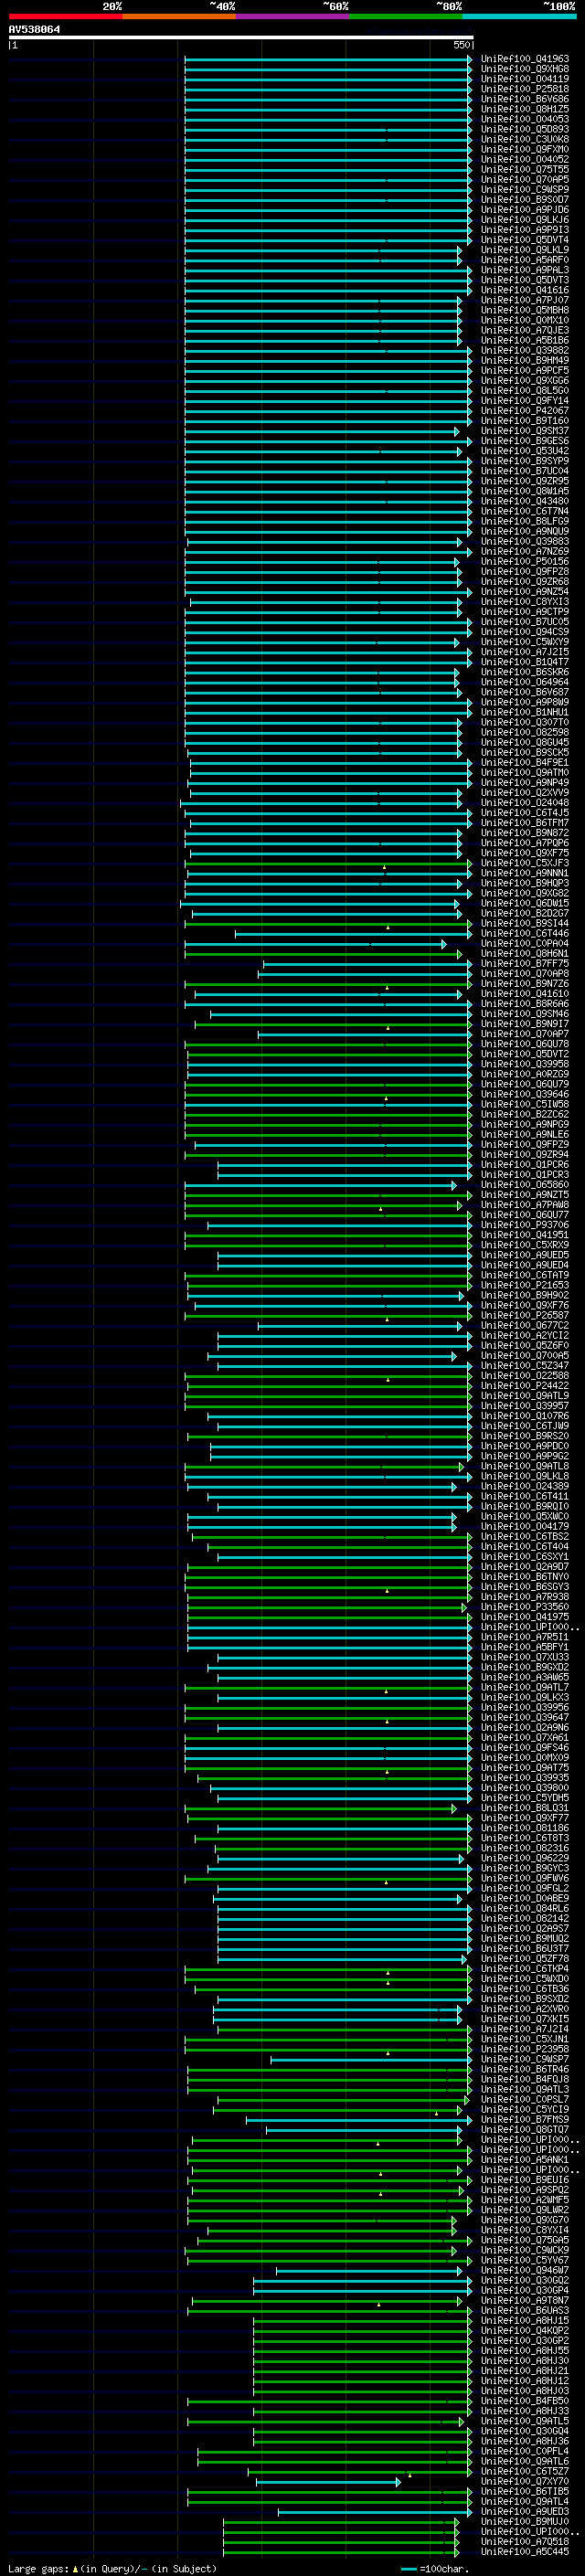This screenshot has height=2576, width=585.
Task: Click the UniRef100_Q9FS46 entry
Action: 525,1748
